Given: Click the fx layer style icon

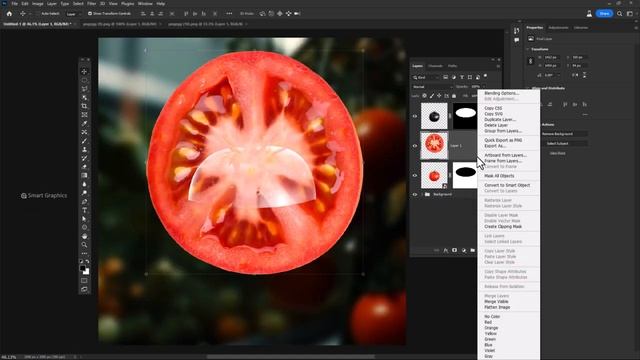Looking at the screenshot, I should coord(446,250).
